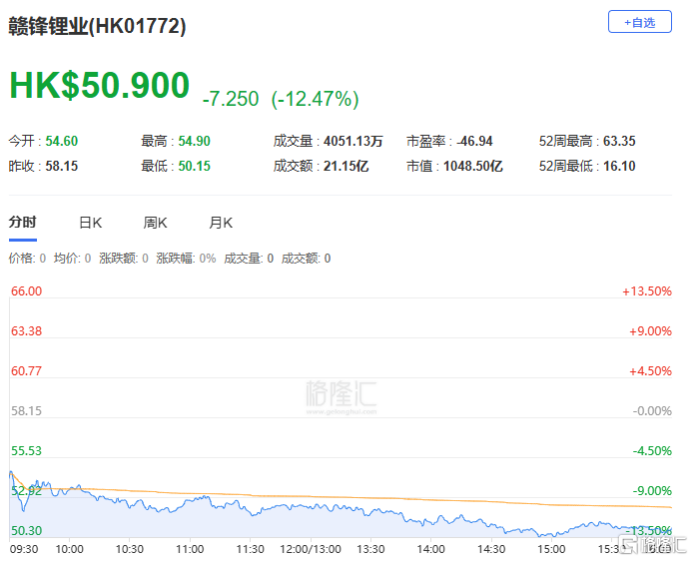Switch to the 分时 intraday tab
Image resolution: width=693 pixels, height=561 pixels.
coord(22,222)
